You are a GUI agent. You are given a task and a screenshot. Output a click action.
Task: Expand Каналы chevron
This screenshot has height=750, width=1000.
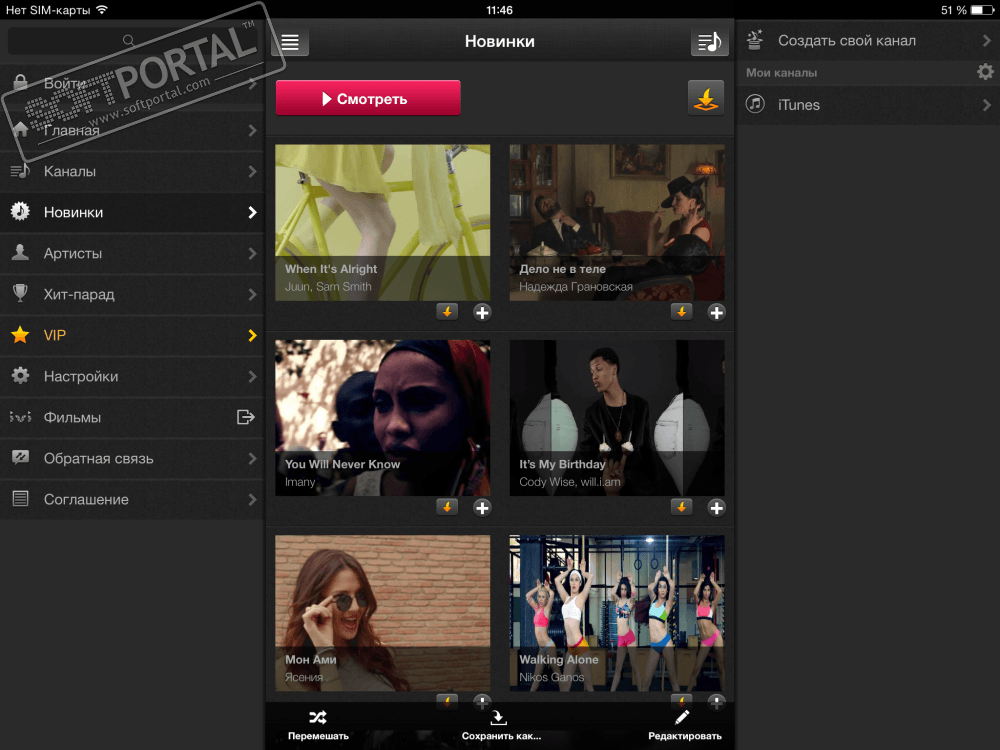(x=253, y=172)
